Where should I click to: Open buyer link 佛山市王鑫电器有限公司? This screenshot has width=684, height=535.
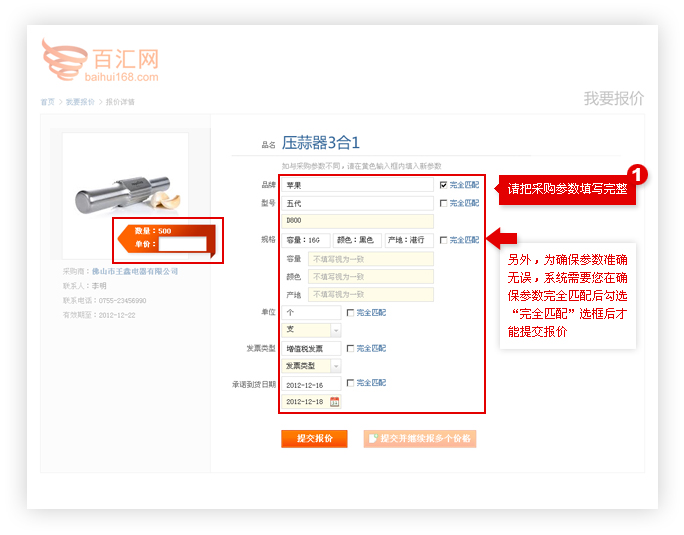coord(135,271)
